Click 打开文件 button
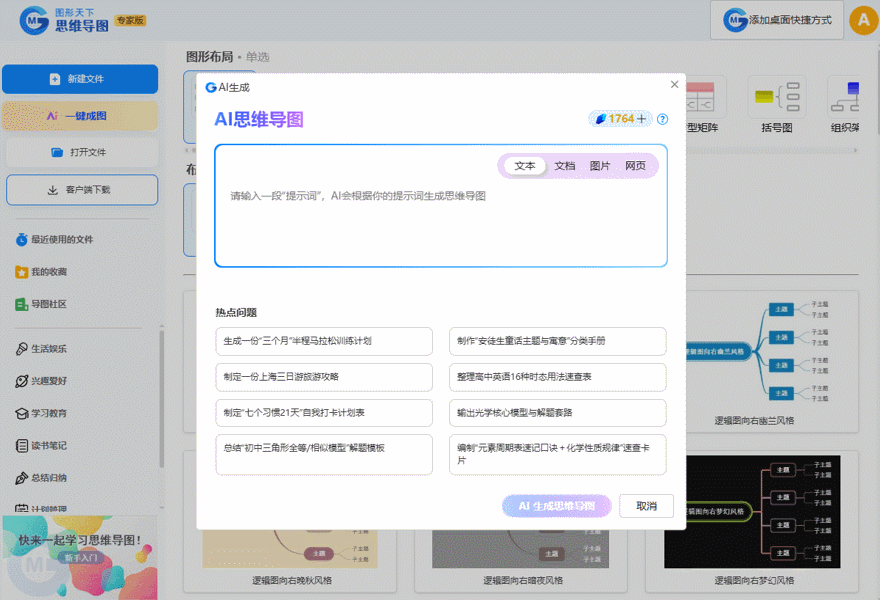880x600 pixels. [x=82, y=152]
